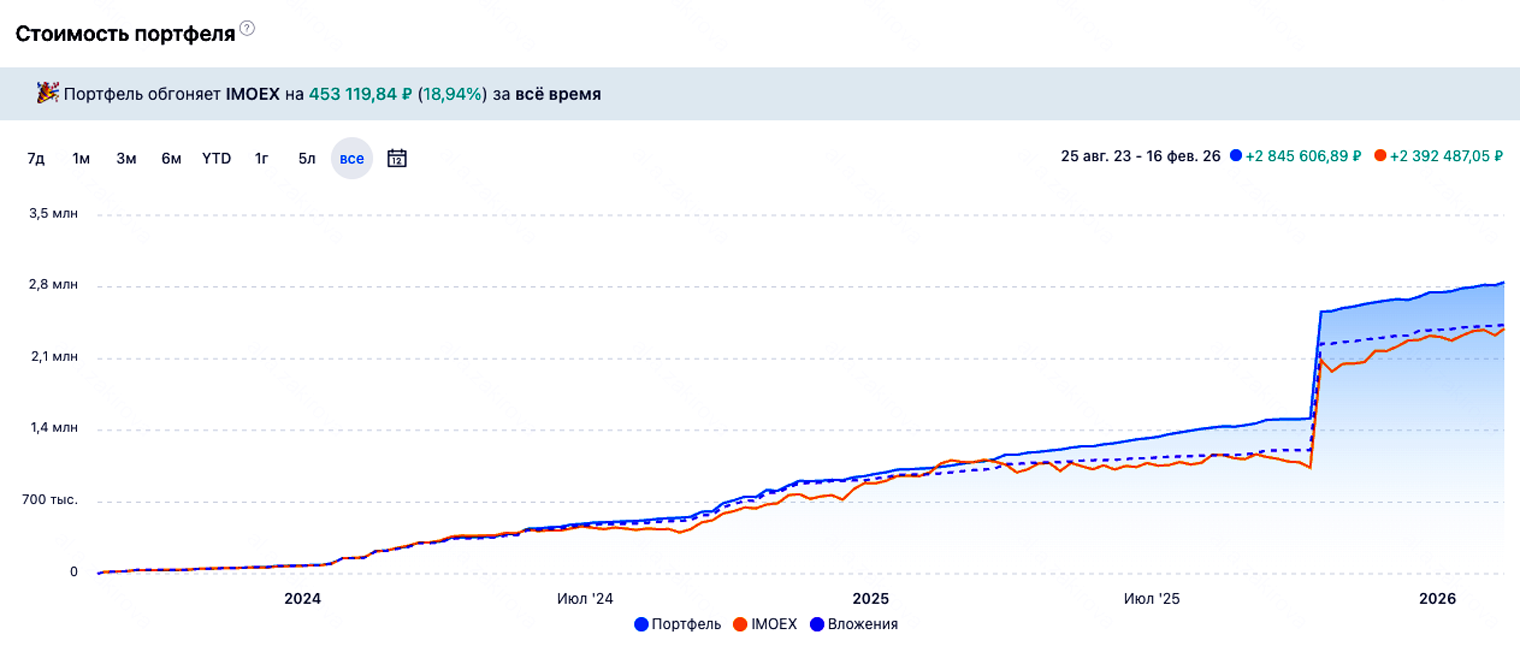Toggle Портфель series in legend
The height and width of the screenshot is (664, 1520).
pyautogui.click(x=677, y=624)
